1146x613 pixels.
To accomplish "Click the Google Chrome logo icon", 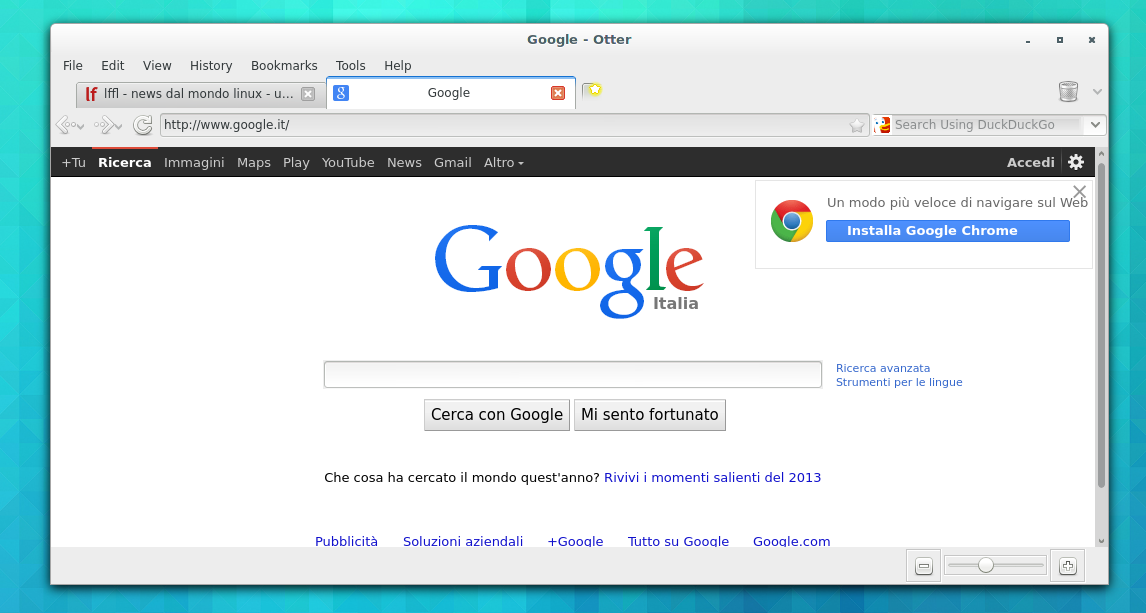I will (792, 221).
